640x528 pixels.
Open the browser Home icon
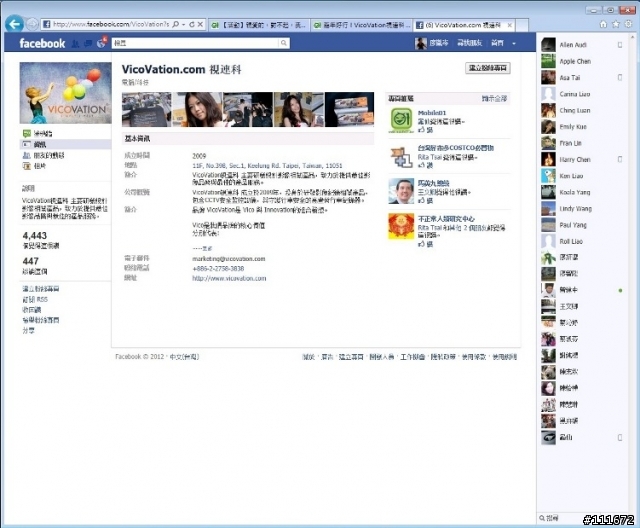click(603, 24)
